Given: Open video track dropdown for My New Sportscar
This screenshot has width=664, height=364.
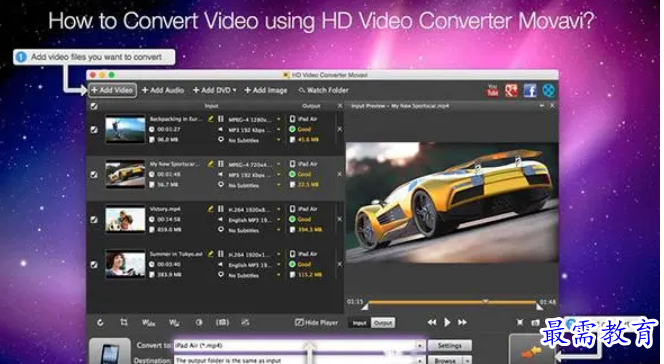Looking at the screenshot, I should pyautogui.click(x=278, y=164).
